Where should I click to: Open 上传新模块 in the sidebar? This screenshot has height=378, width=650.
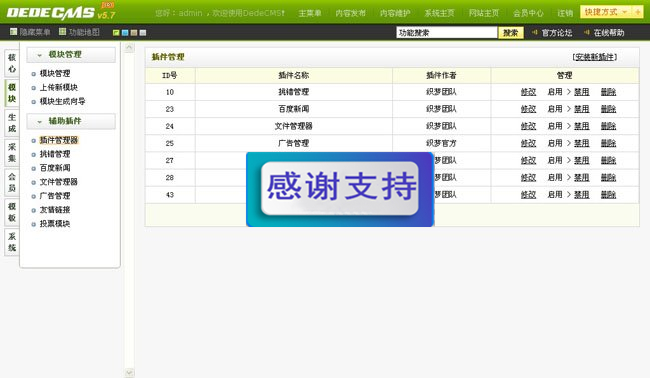(x=58, y=87)
